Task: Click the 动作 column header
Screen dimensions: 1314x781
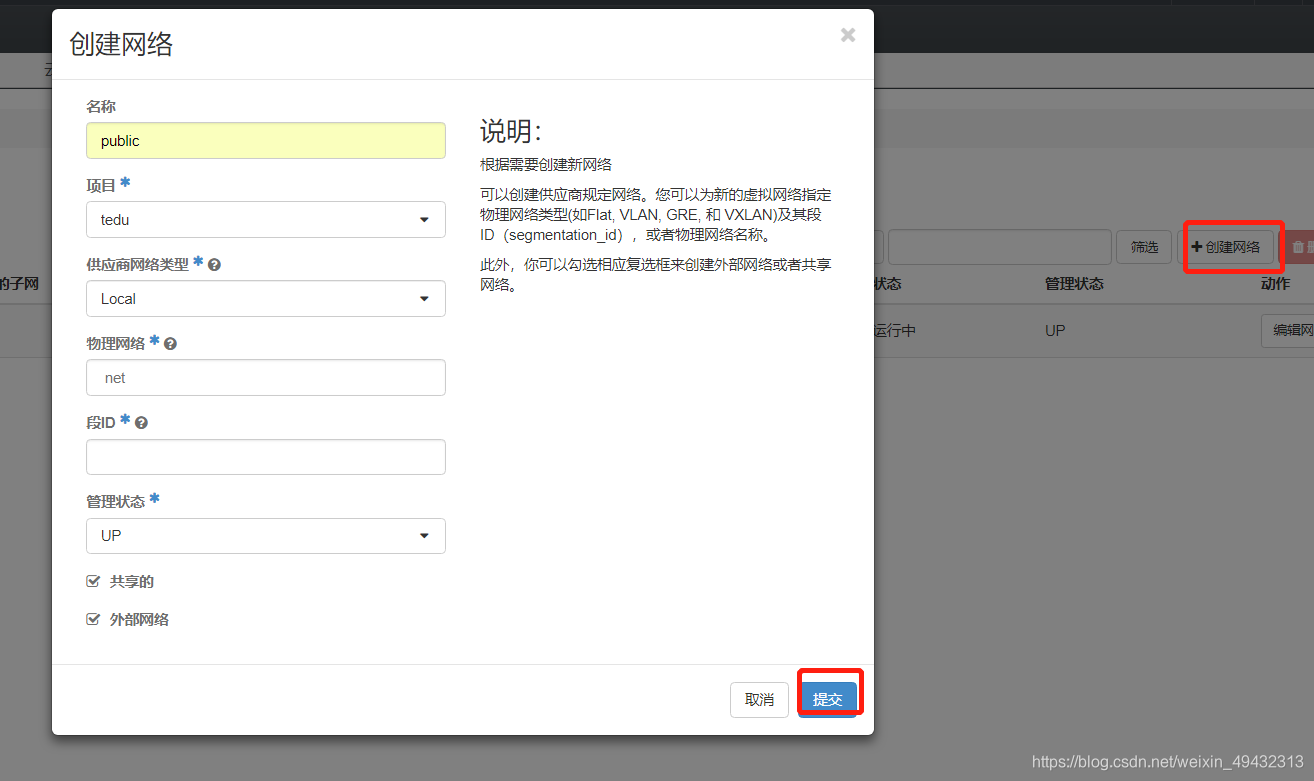Action: (x=1275, y=284)
